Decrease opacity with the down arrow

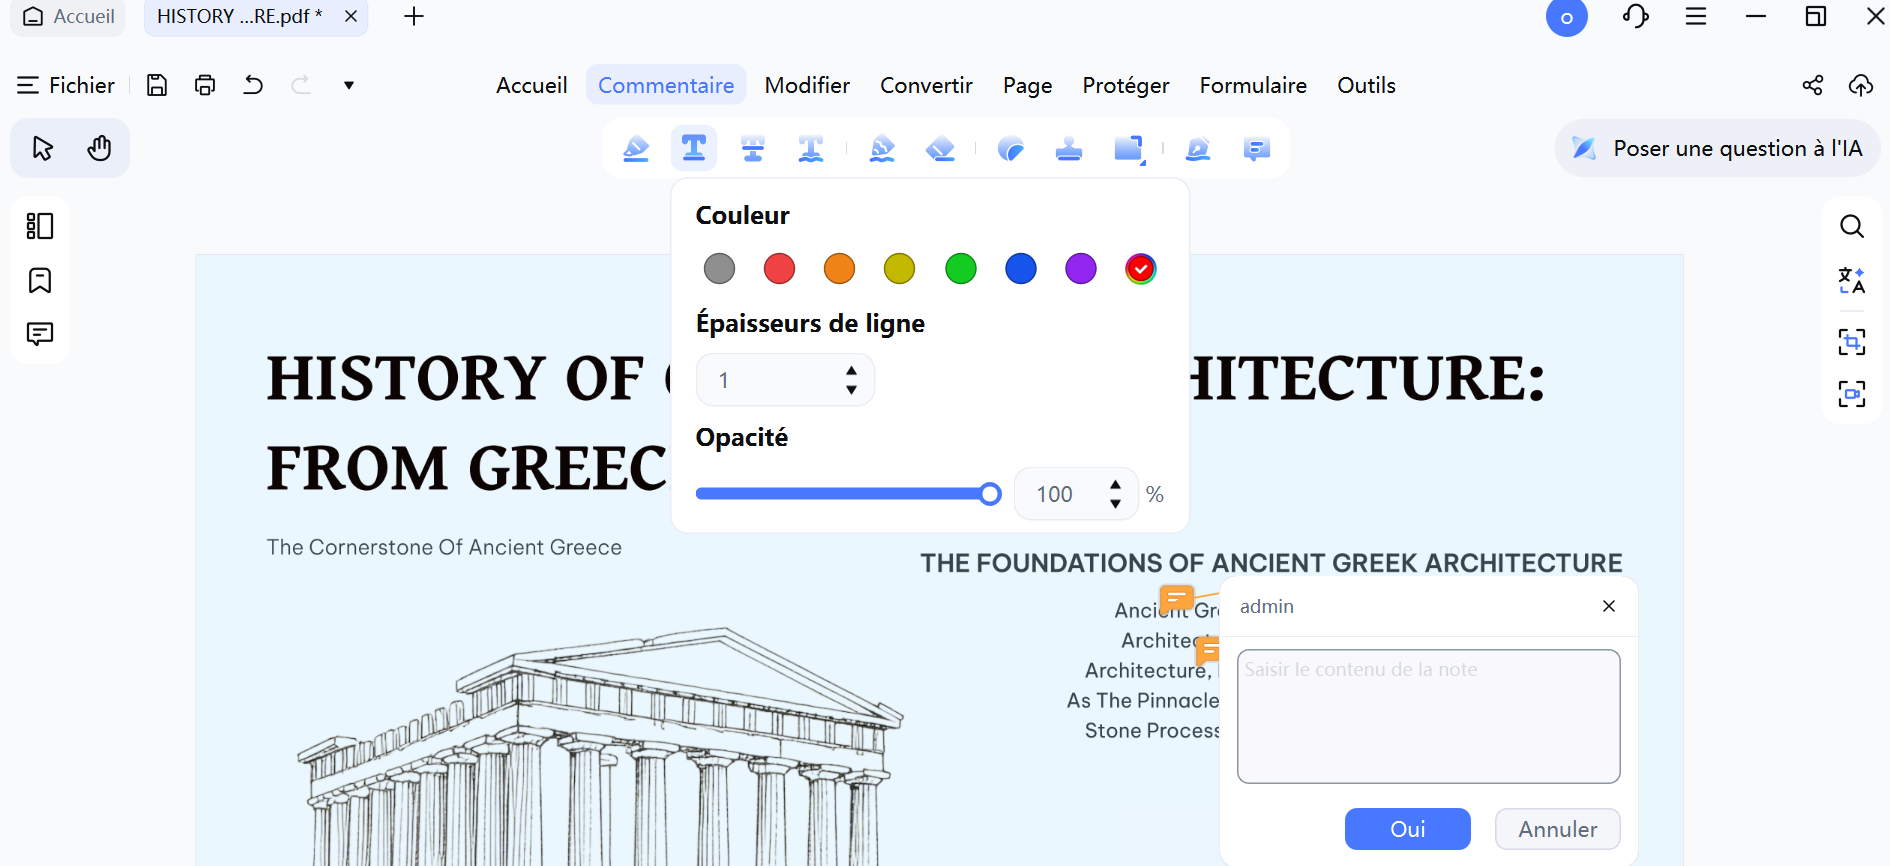coord(1115,504)
